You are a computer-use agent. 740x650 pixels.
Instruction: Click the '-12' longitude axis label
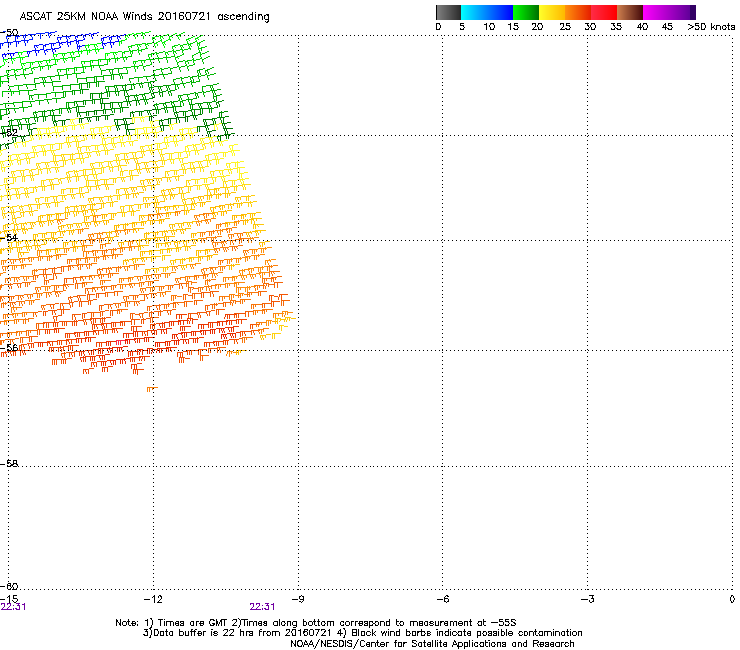pos(153,599)
